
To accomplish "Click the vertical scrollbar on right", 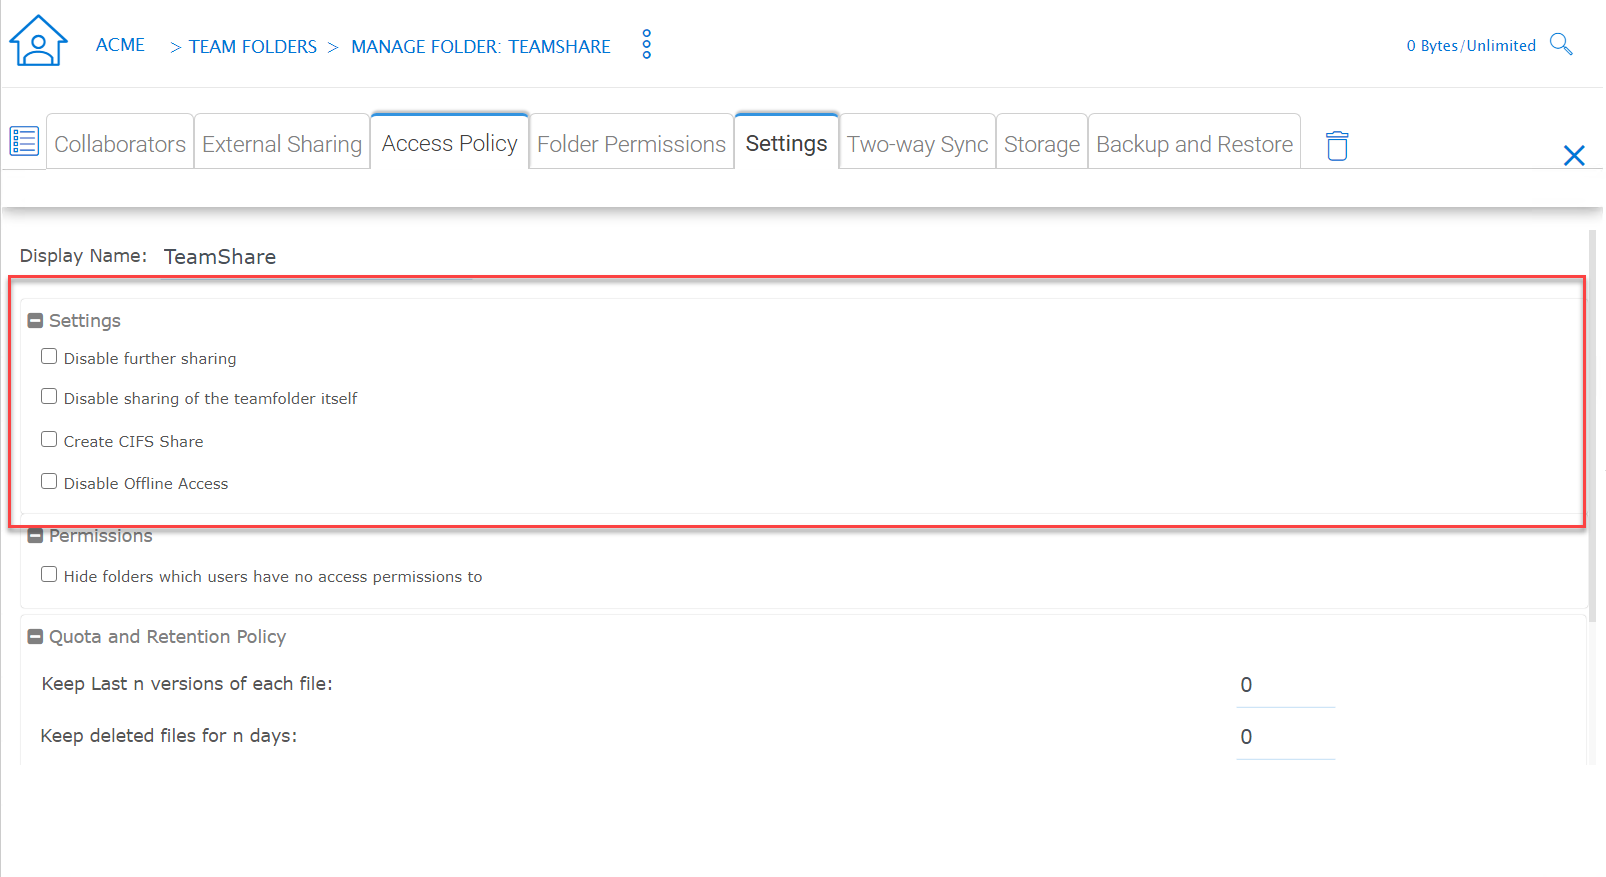I will [x=1593, y=425].
